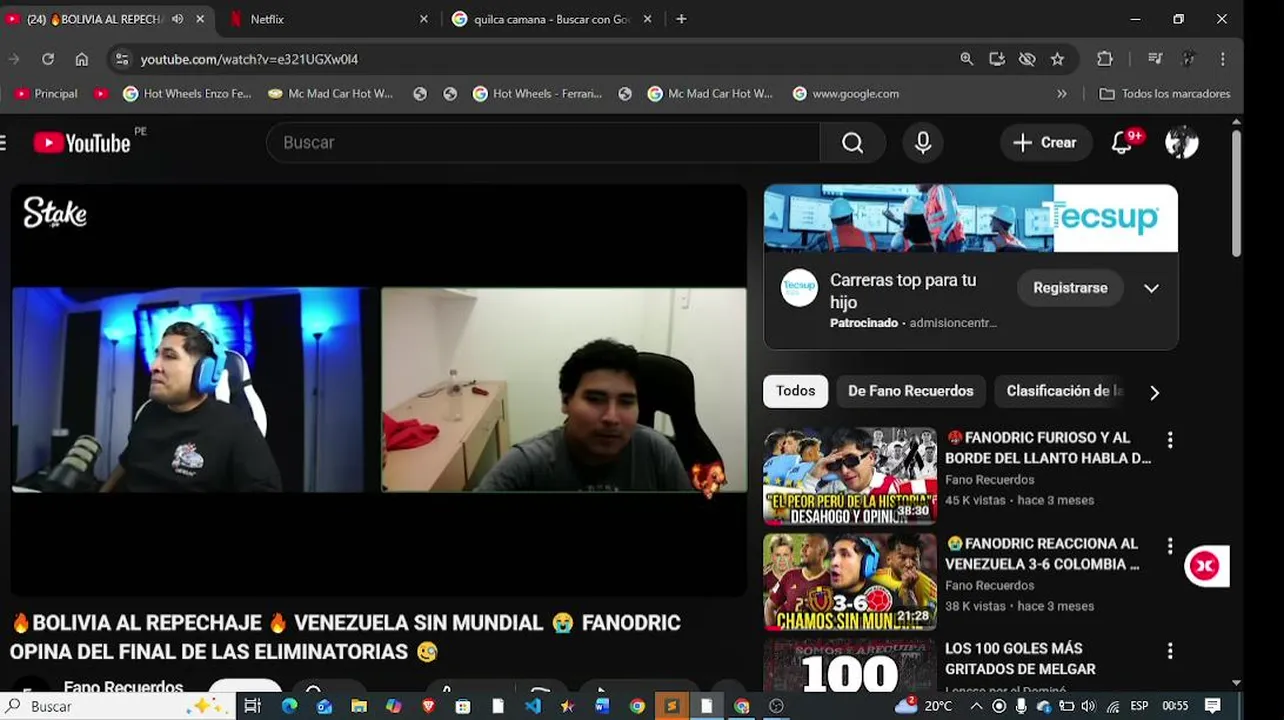Click the YouTube search magnifier button

click(x=852, y=143)
